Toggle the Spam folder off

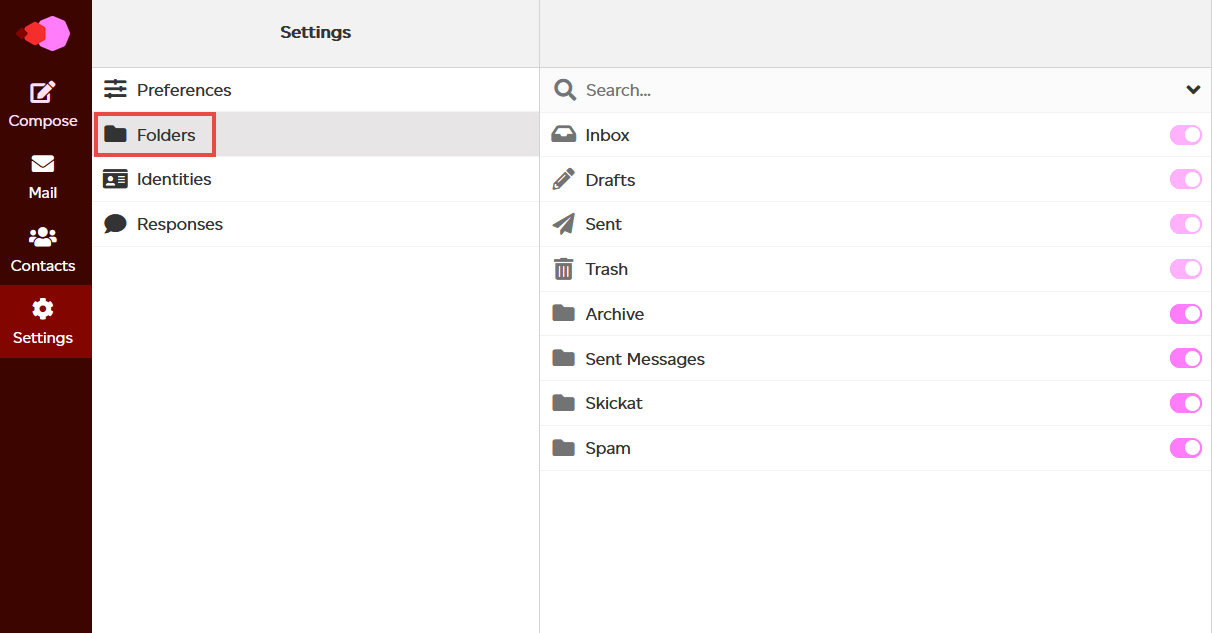(x=1185, y=447)
